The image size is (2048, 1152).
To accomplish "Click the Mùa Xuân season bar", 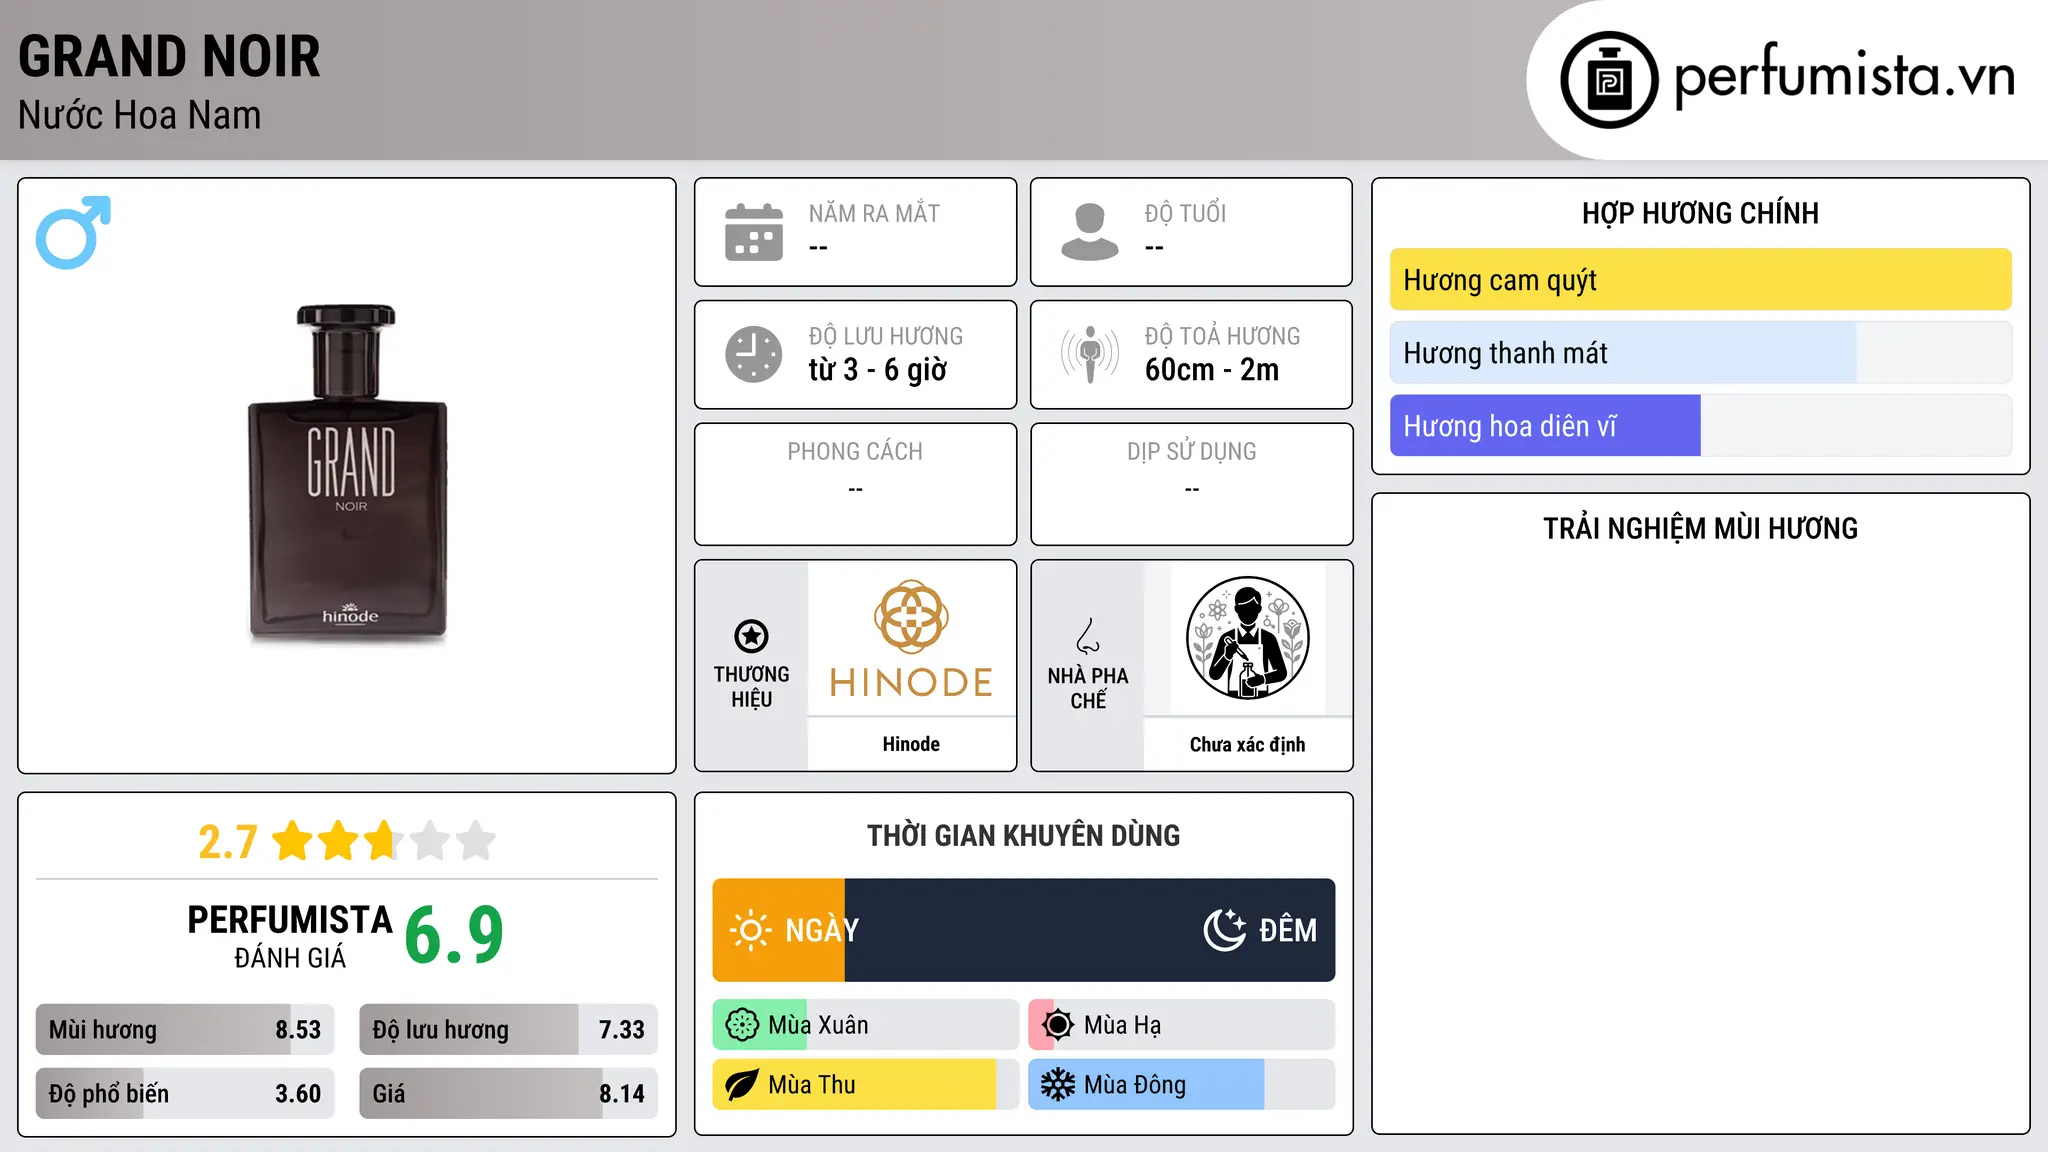I will pyautogui.click(x=866, y=1025).
